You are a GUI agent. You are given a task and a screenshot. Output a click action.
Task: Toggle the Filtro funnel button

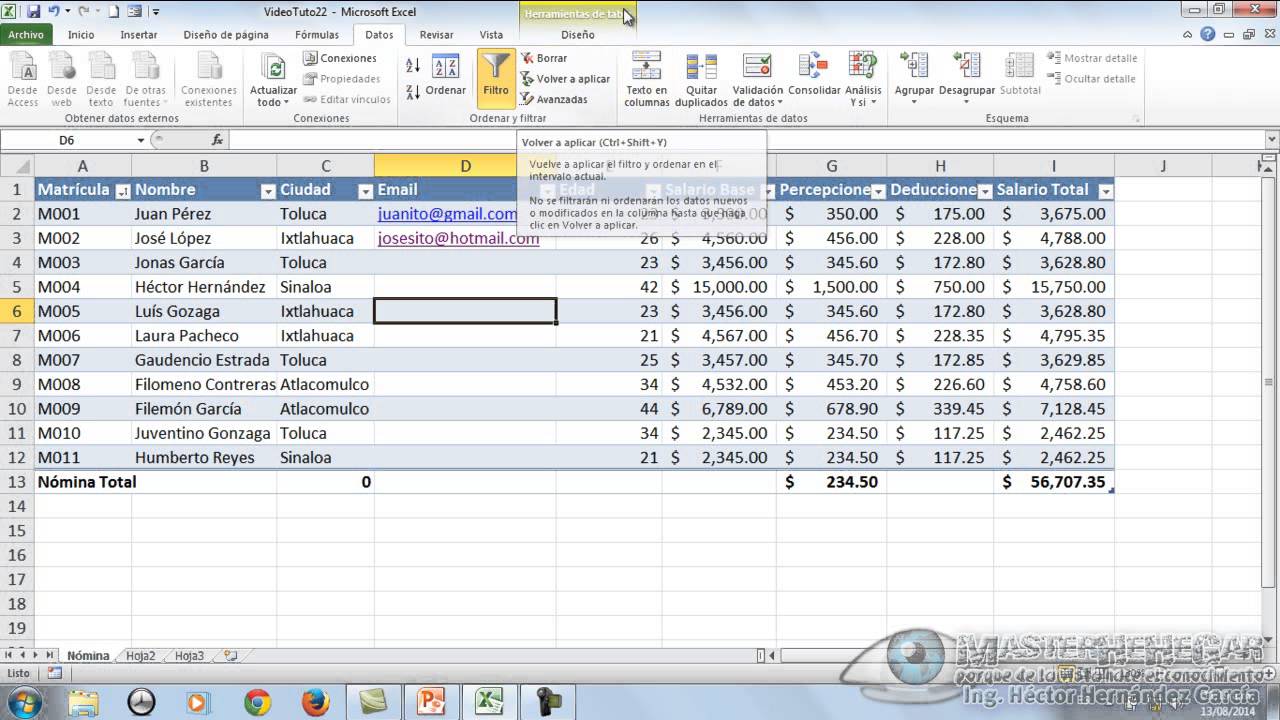[496, 77]
